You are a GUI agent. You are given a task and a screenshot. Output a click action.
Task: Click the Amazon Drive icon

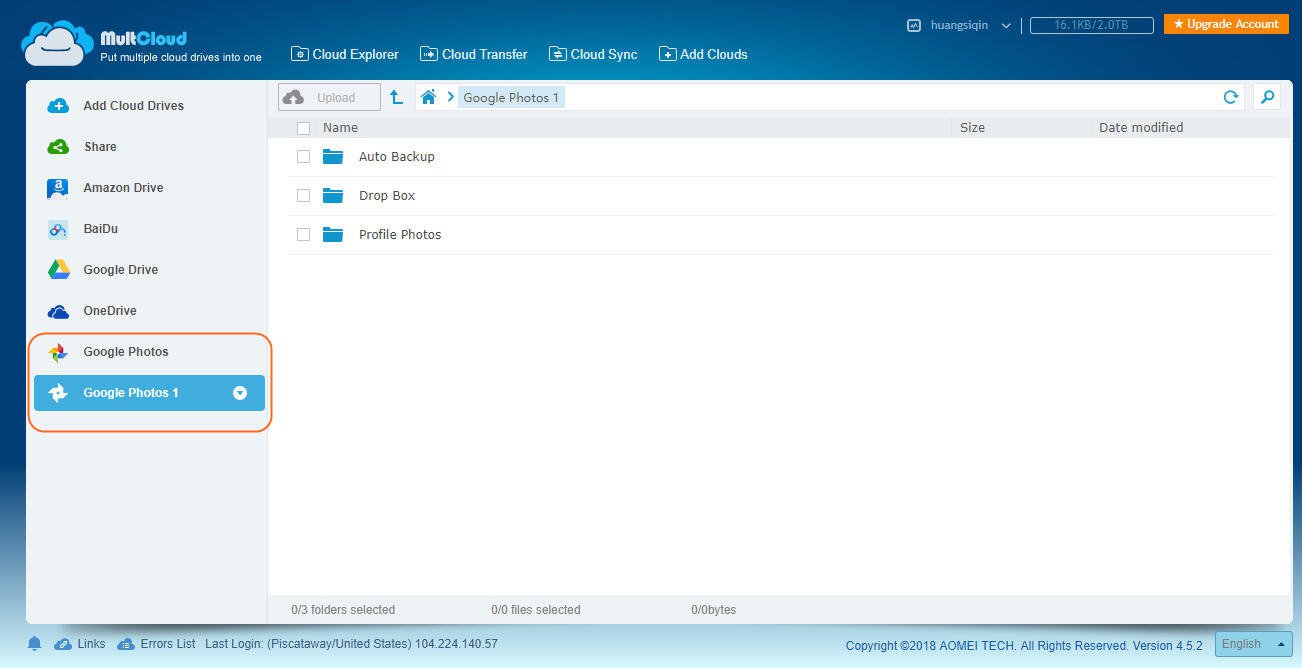[58, 188]
